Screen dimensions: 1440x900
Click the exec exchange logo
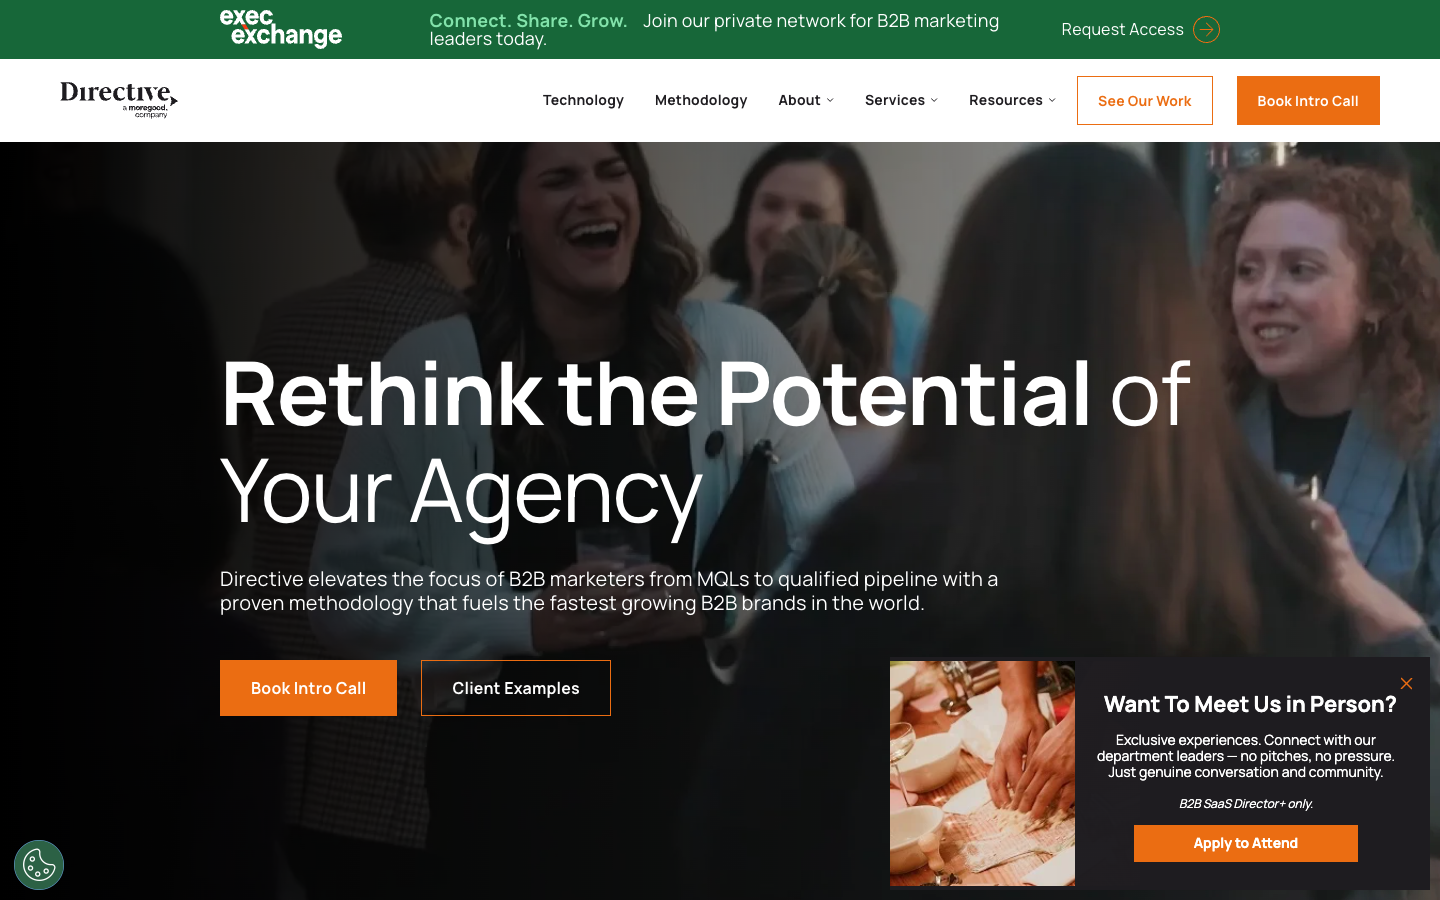[281, 29]
